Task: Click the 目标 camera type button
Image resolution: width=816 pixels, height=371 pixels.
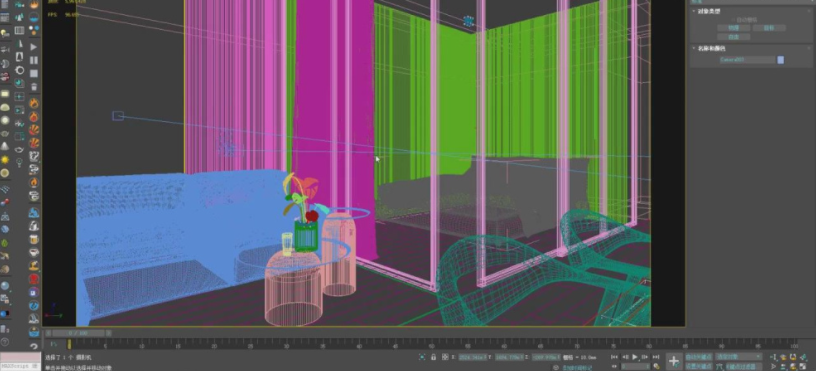Action: 769,28
